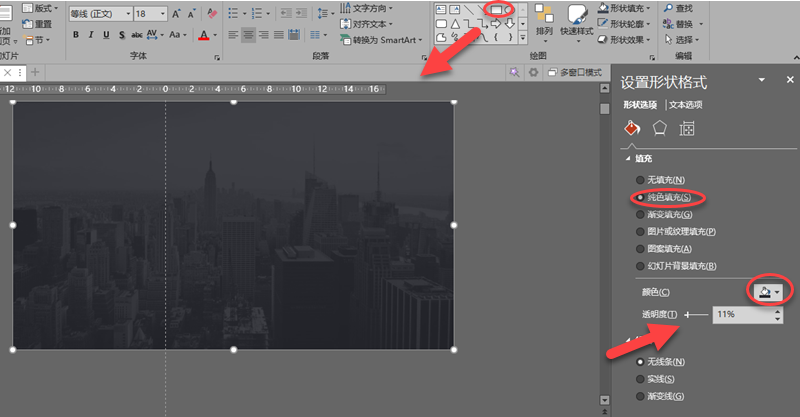Open Fill & Line options icon
Screen dimensions: 800x417
point(632,128)
